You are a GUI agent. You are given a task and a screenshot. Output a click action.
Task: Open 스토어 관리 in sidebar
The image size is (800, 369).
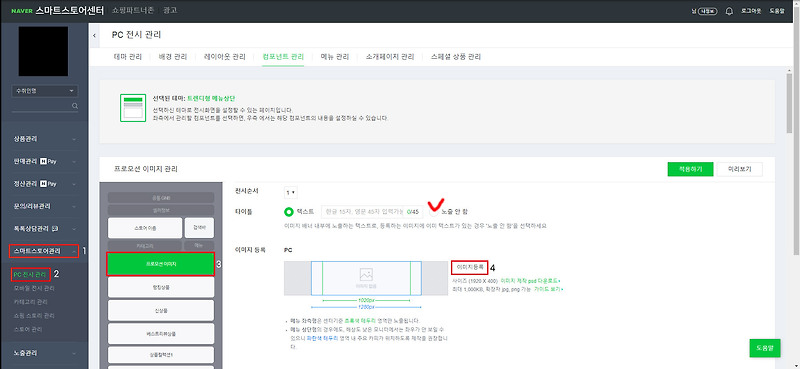pyautogui.click(x=28, y=329)
